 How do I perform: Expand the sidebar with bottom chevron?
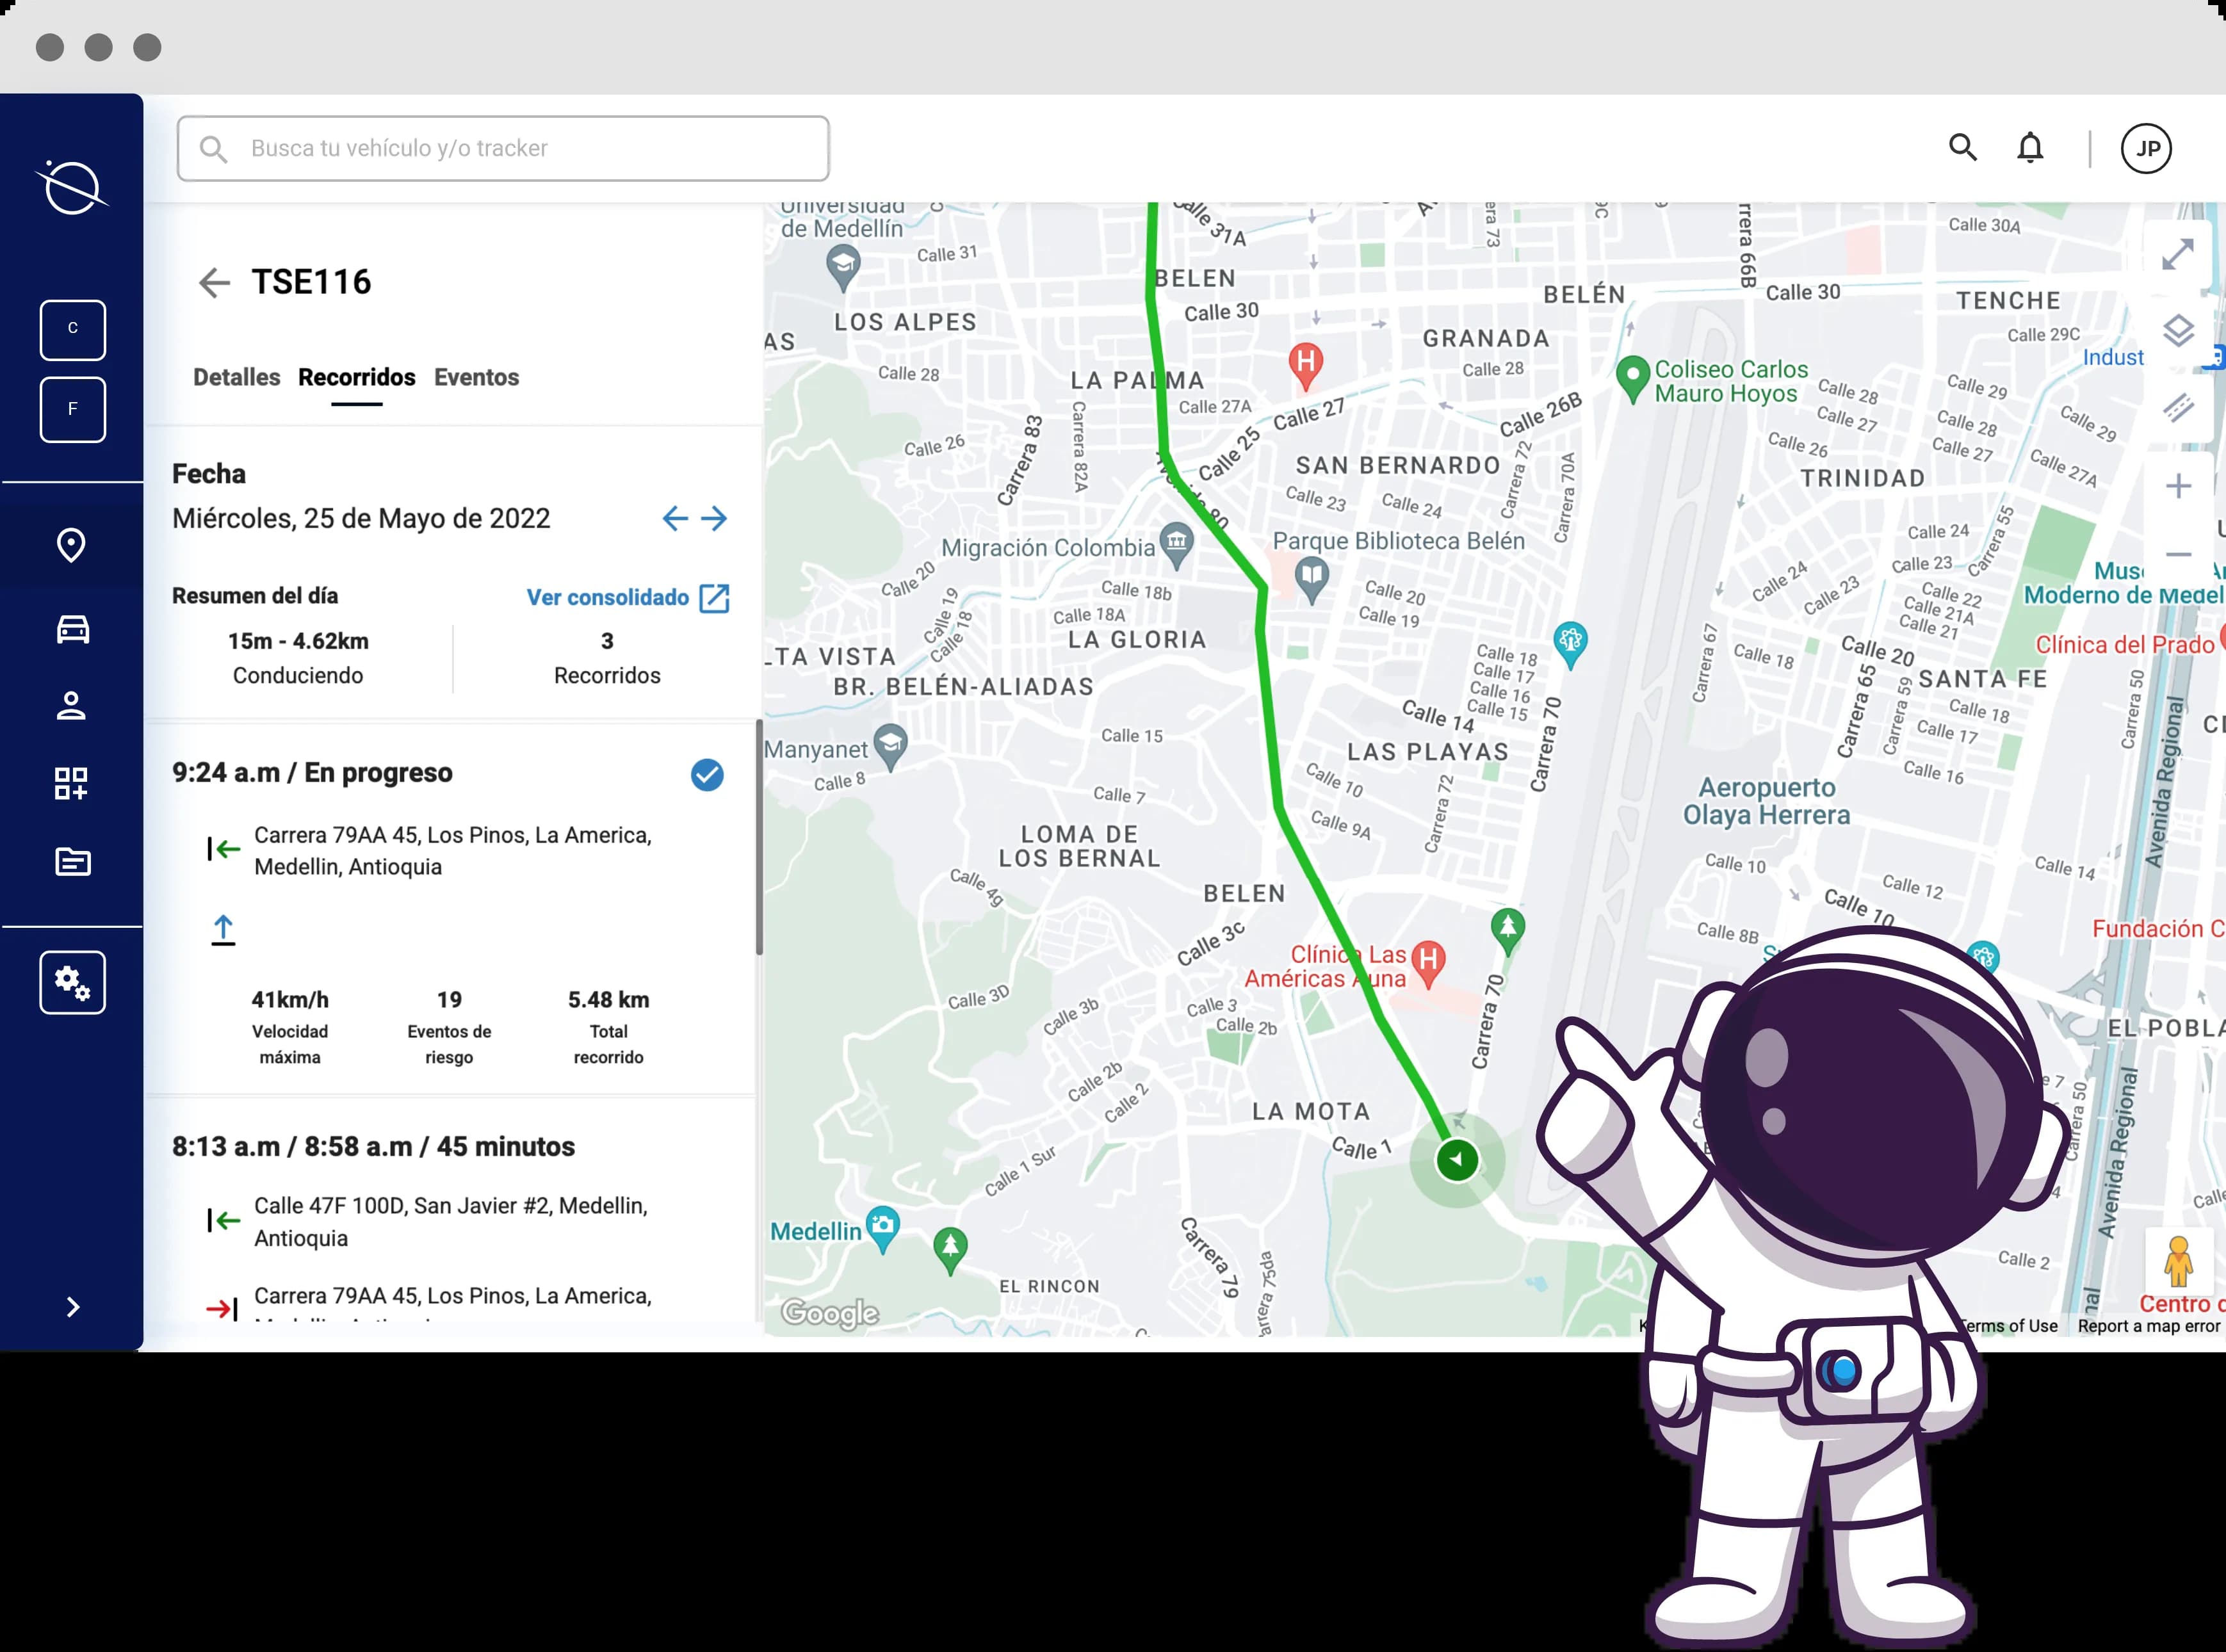coord(72,1306)
